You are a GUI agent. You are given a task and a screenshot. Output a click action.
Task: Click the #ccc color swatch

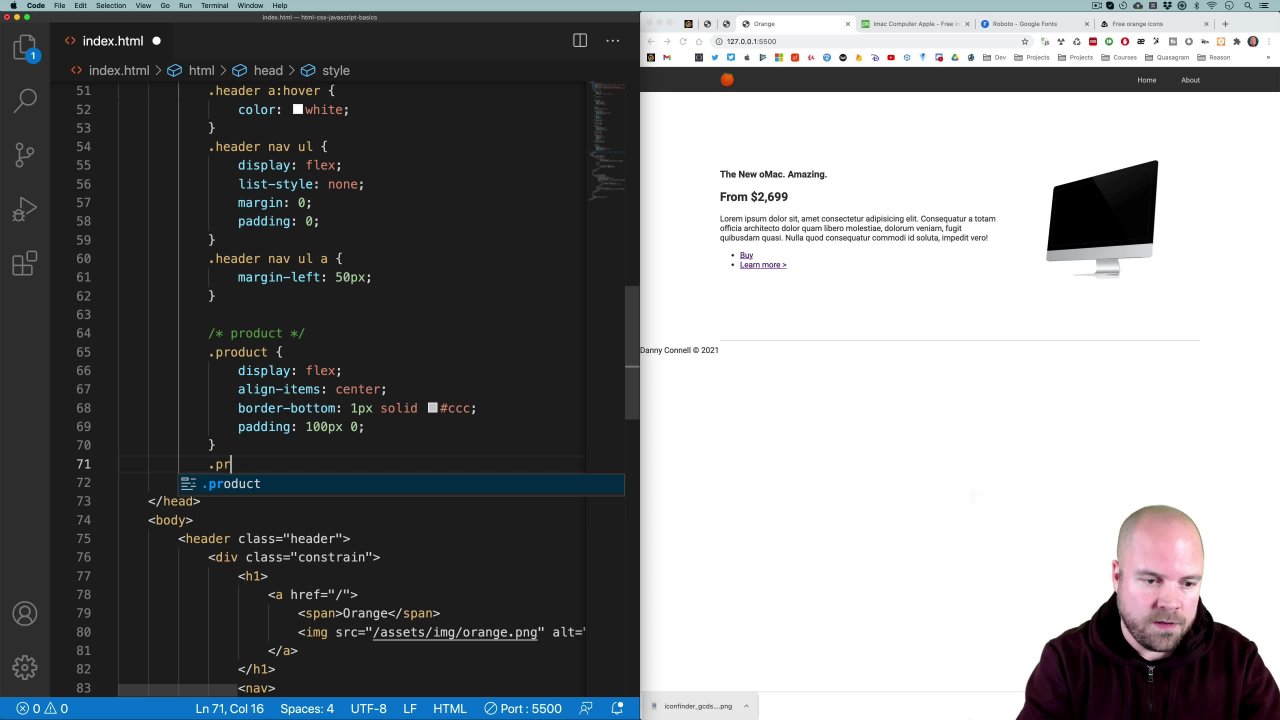click(432, 408)
